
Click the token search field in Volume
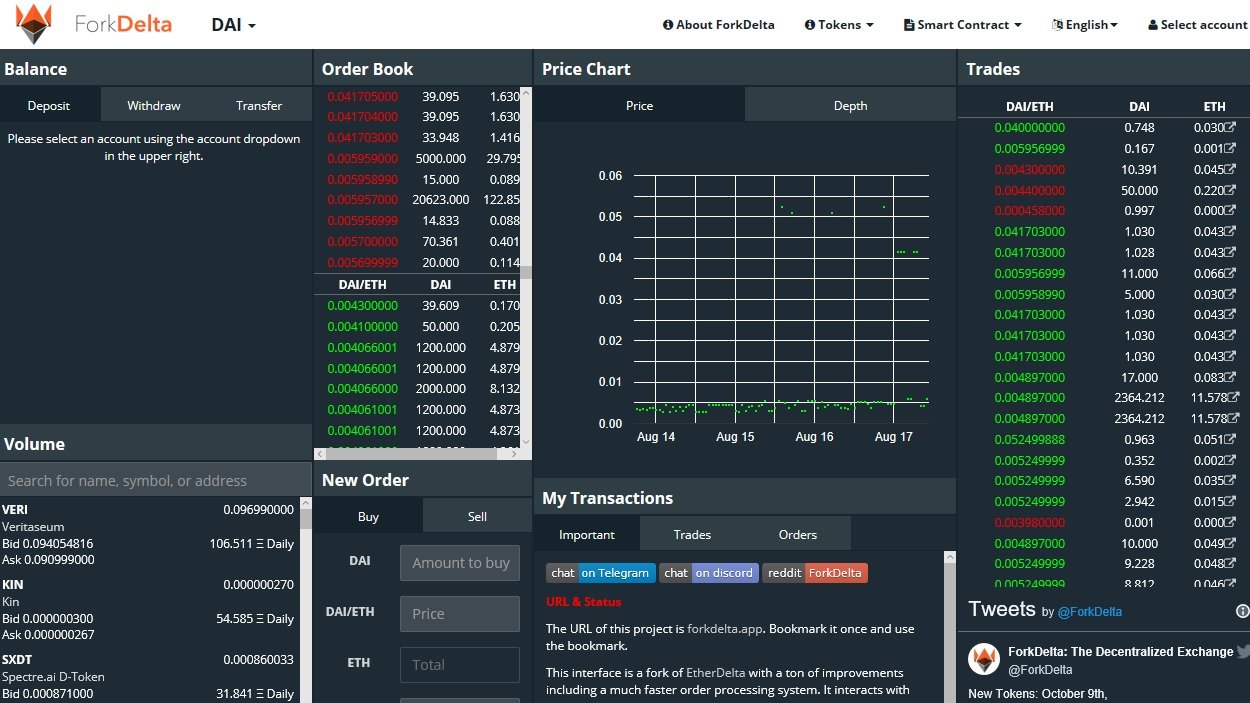[x=156, y=481]
